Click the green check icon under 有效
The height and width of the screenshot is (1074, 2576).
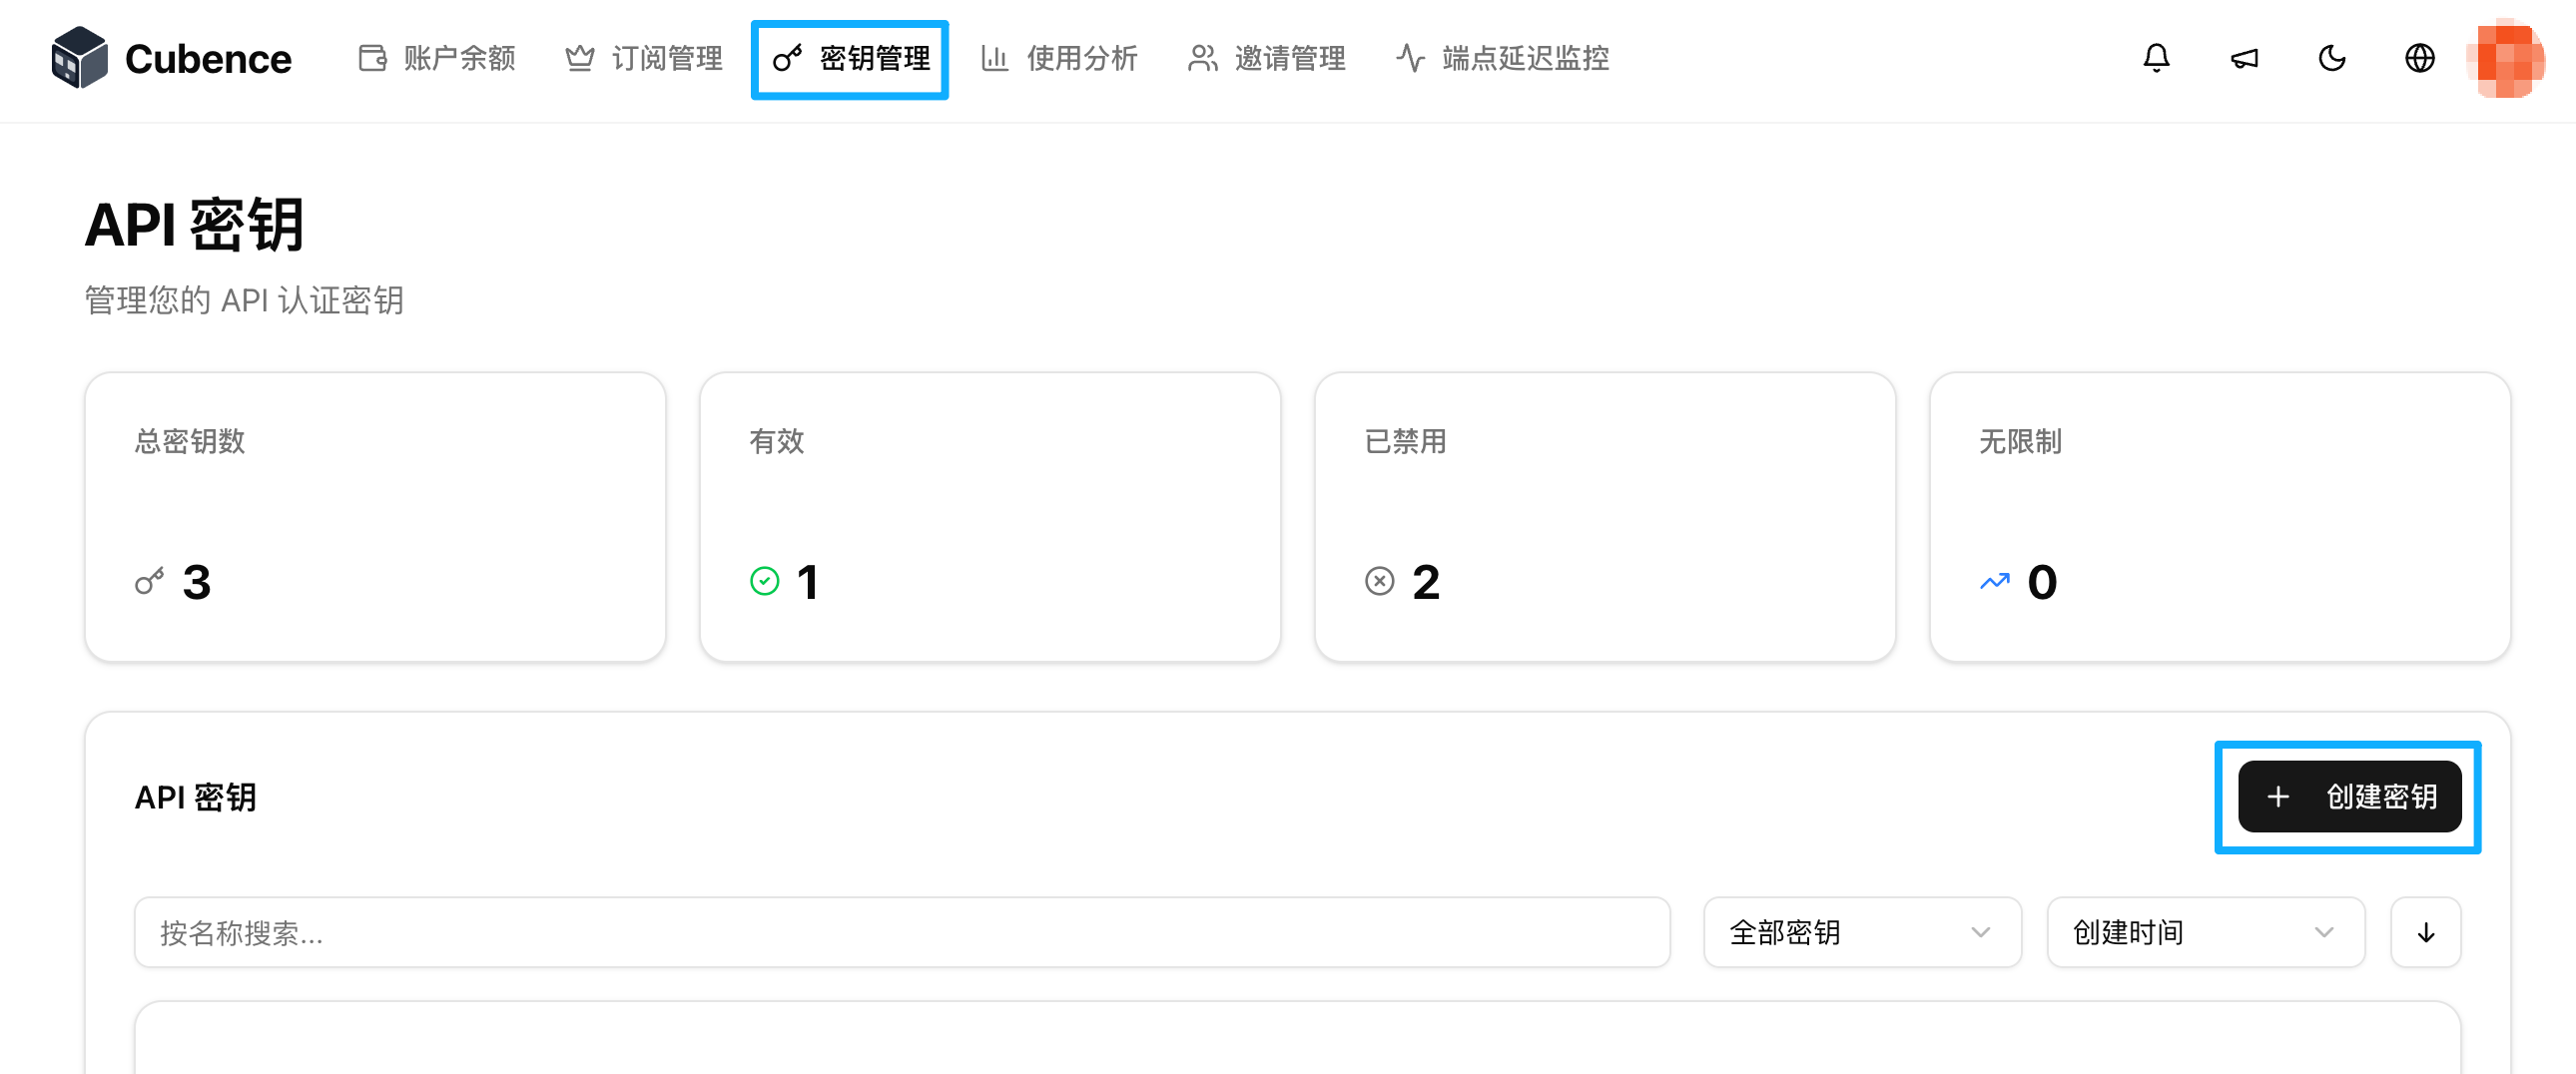tap(764, 581)
